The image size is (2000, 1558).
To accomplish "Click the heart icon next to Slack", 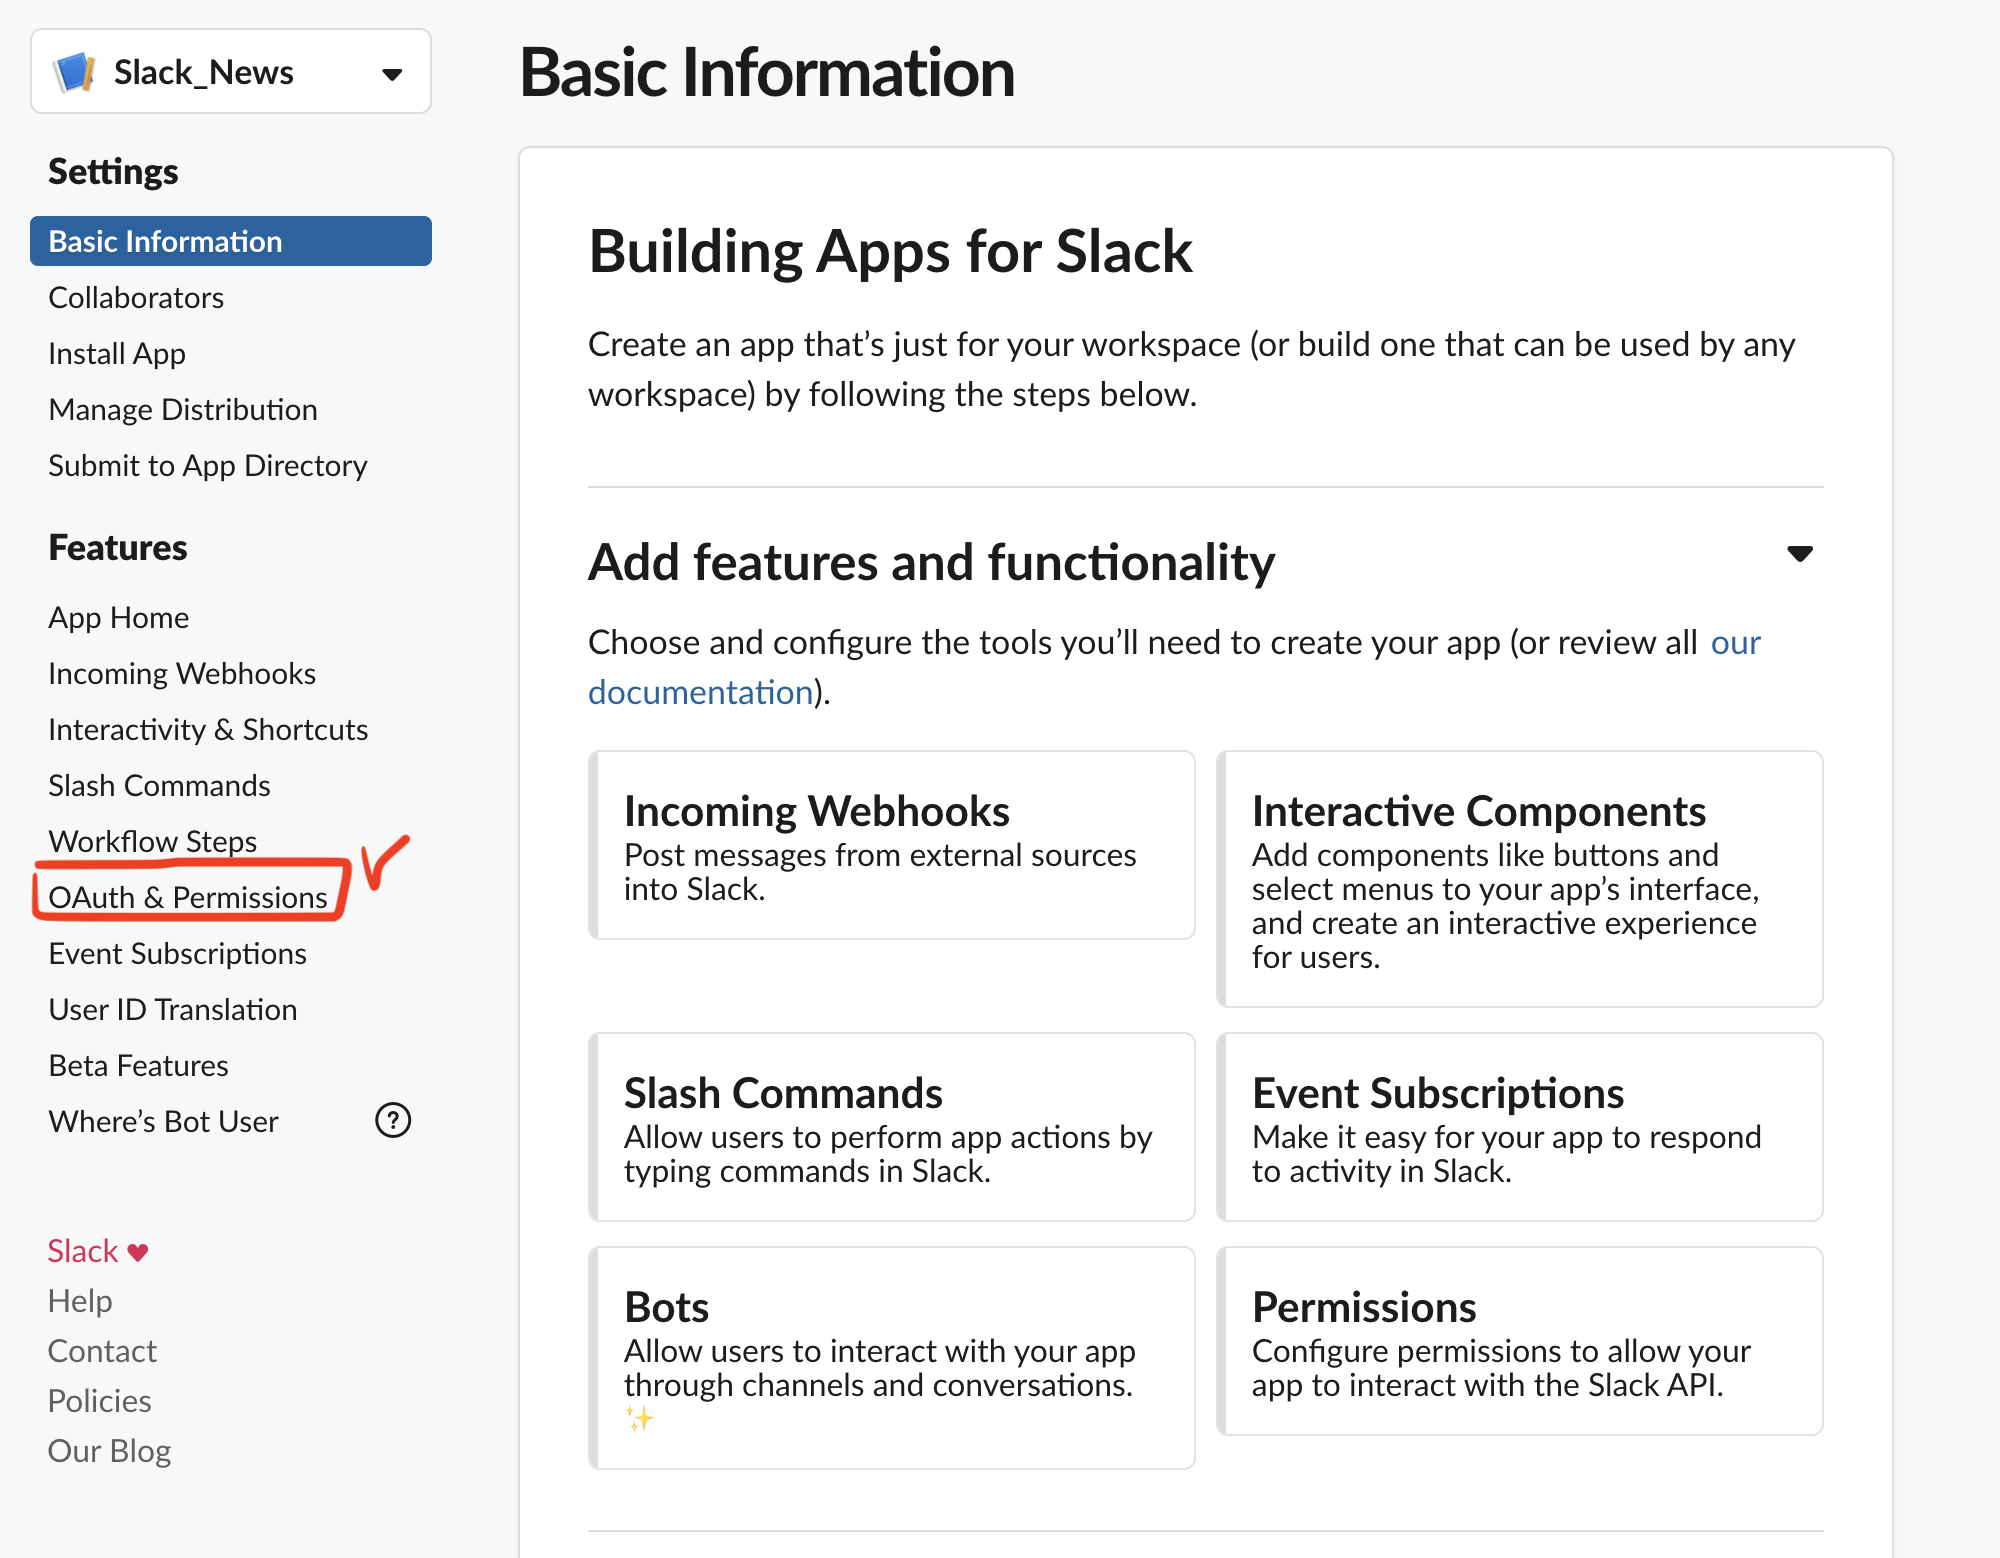I will point(138,1252).
